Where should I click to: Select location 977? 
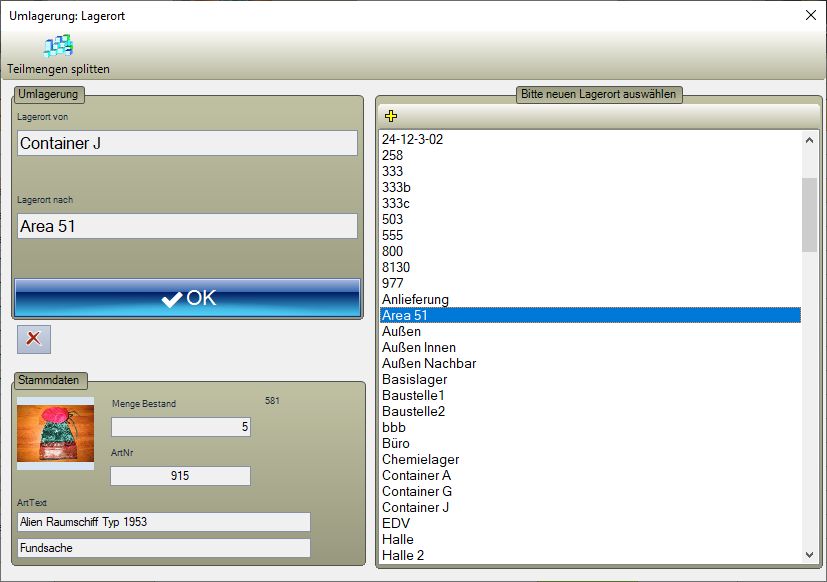tap(590, 283)
